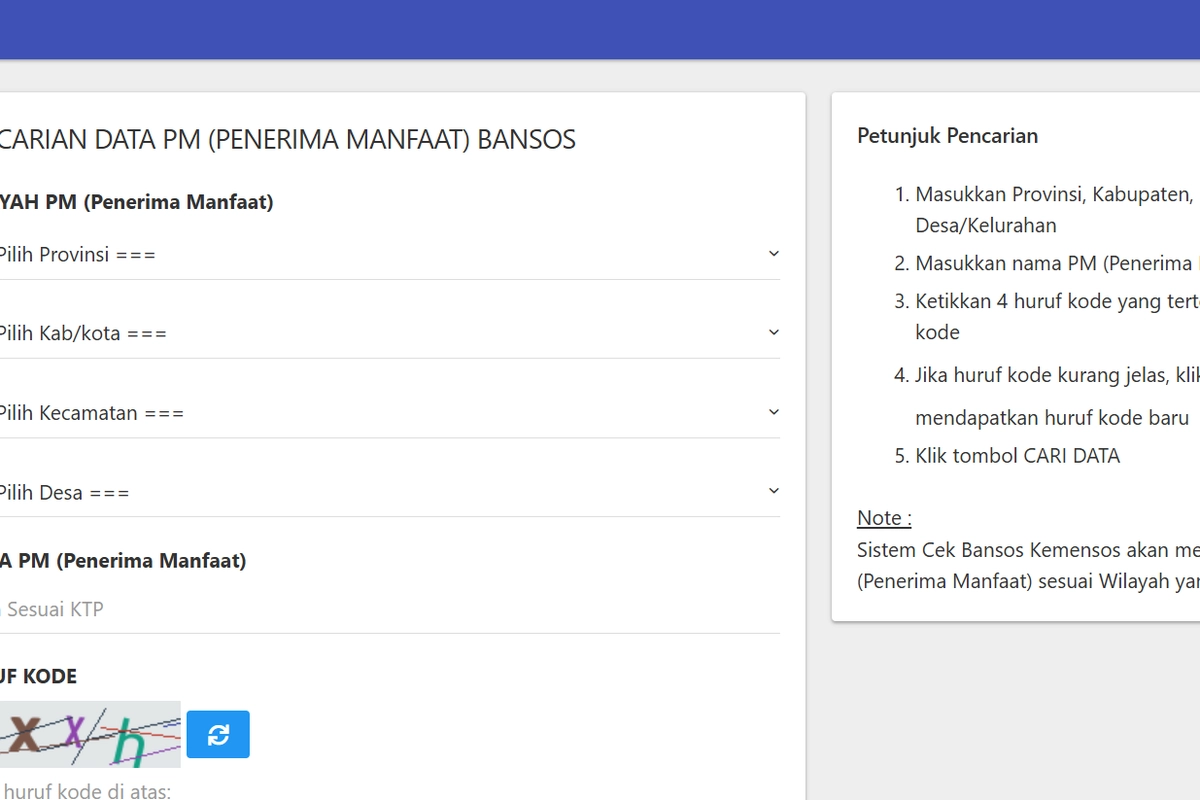The image size is (1200, 800).
Task: Click the Klik tombol CARI DATA instruction
Action: pos(1017,456)
